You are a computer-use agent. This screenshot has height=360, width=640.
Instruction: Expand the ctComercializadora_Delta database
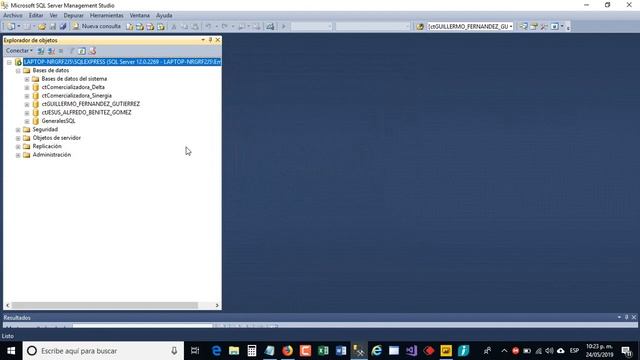pyautogui.click(x=27, y=87)
